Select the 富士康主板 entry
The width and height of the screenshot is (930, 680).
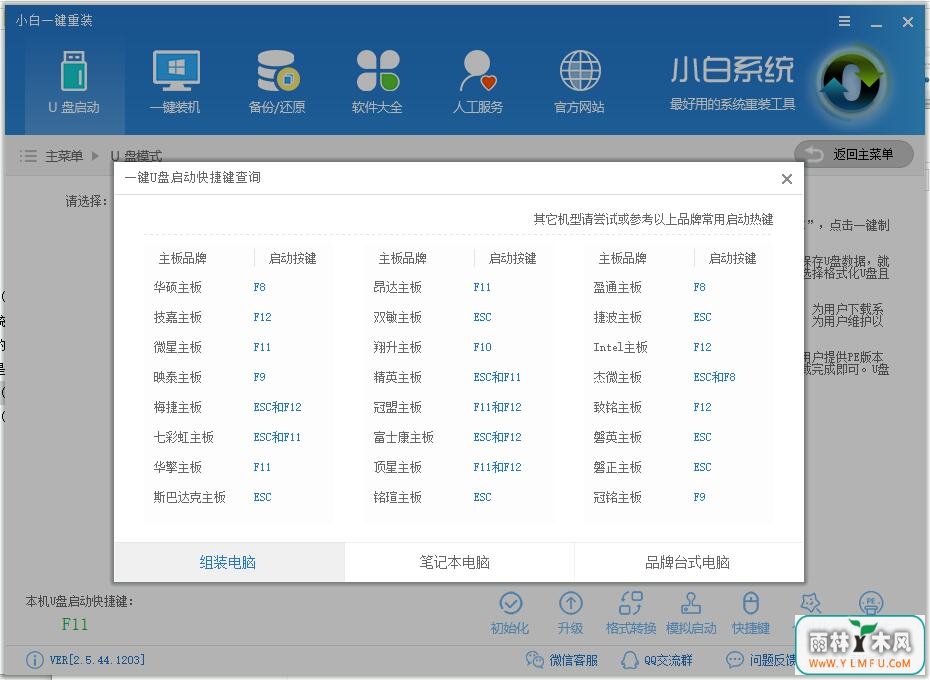tap(403, 437)
